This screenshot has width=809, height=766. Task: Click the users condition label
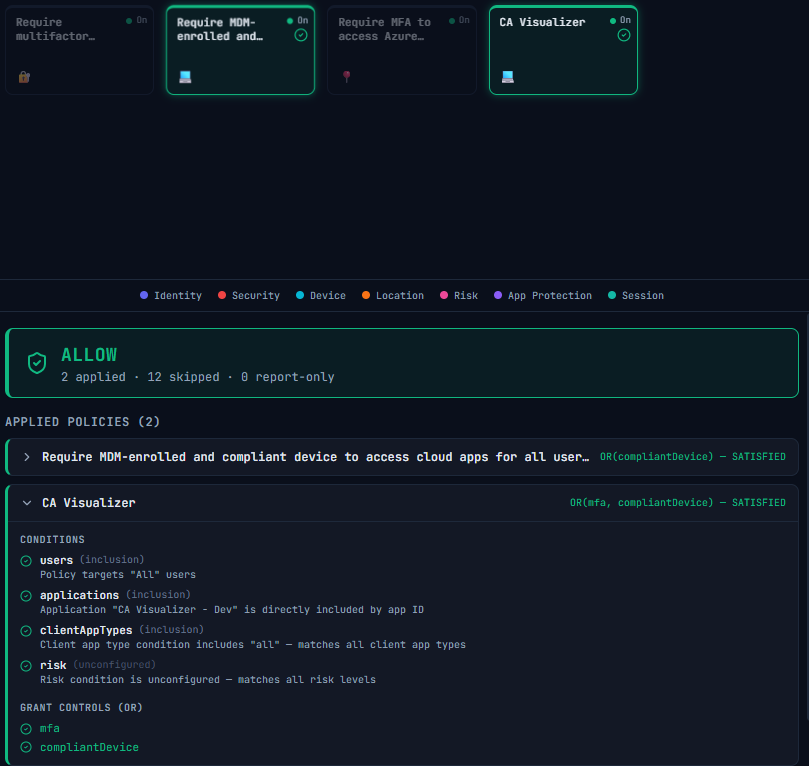56,560
